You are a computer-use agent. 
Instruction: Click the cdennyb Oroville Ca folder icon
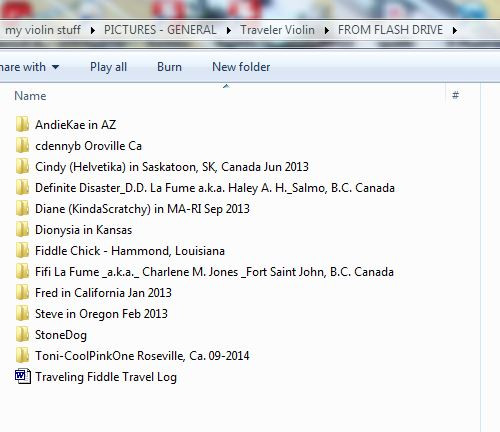pyautogui.click(x=22, y=145)
